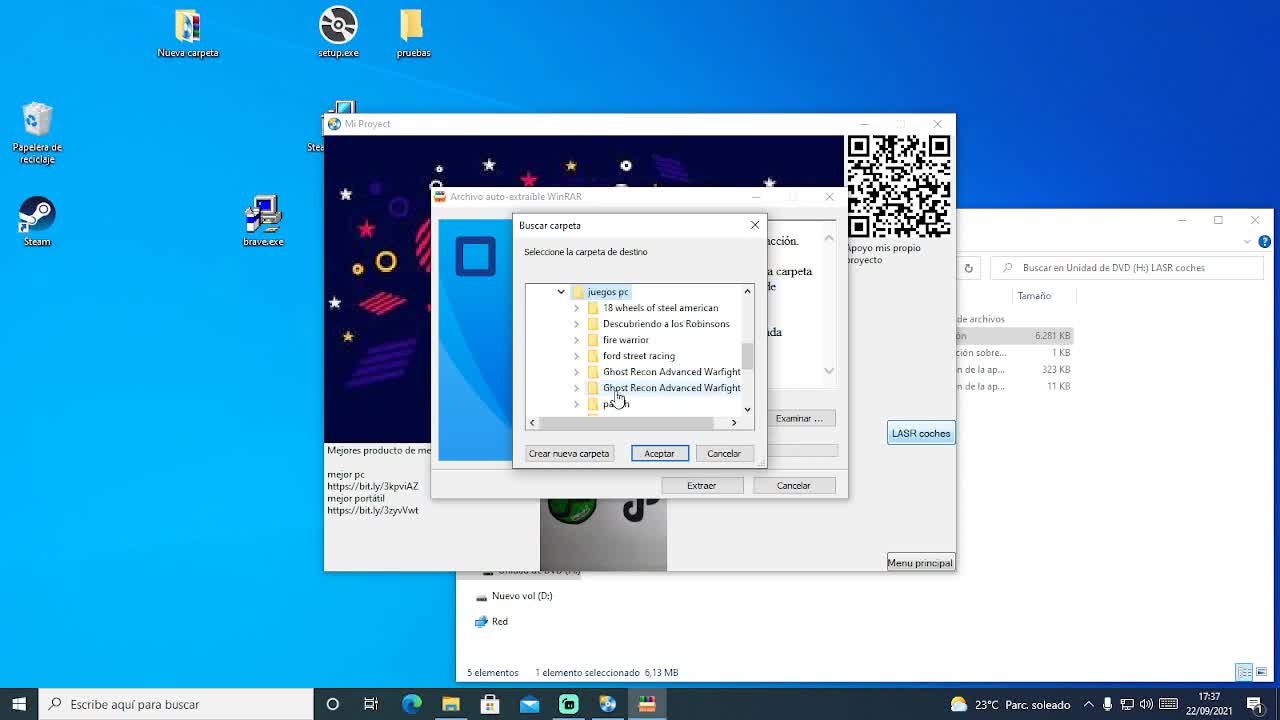Screen dimensions: 1280x720
Task: Open Papelera de reciclaje on desktop
Action: click(37, 133)
